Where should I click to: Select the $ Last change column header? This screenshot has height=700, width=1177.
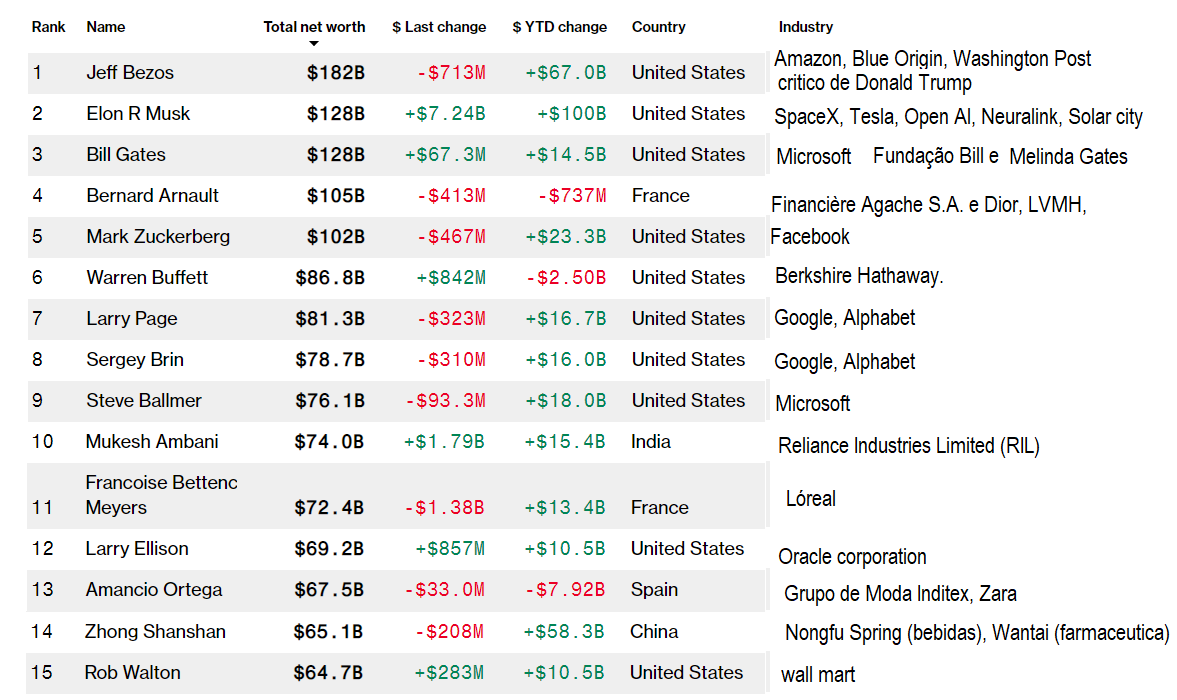(439, 27)
